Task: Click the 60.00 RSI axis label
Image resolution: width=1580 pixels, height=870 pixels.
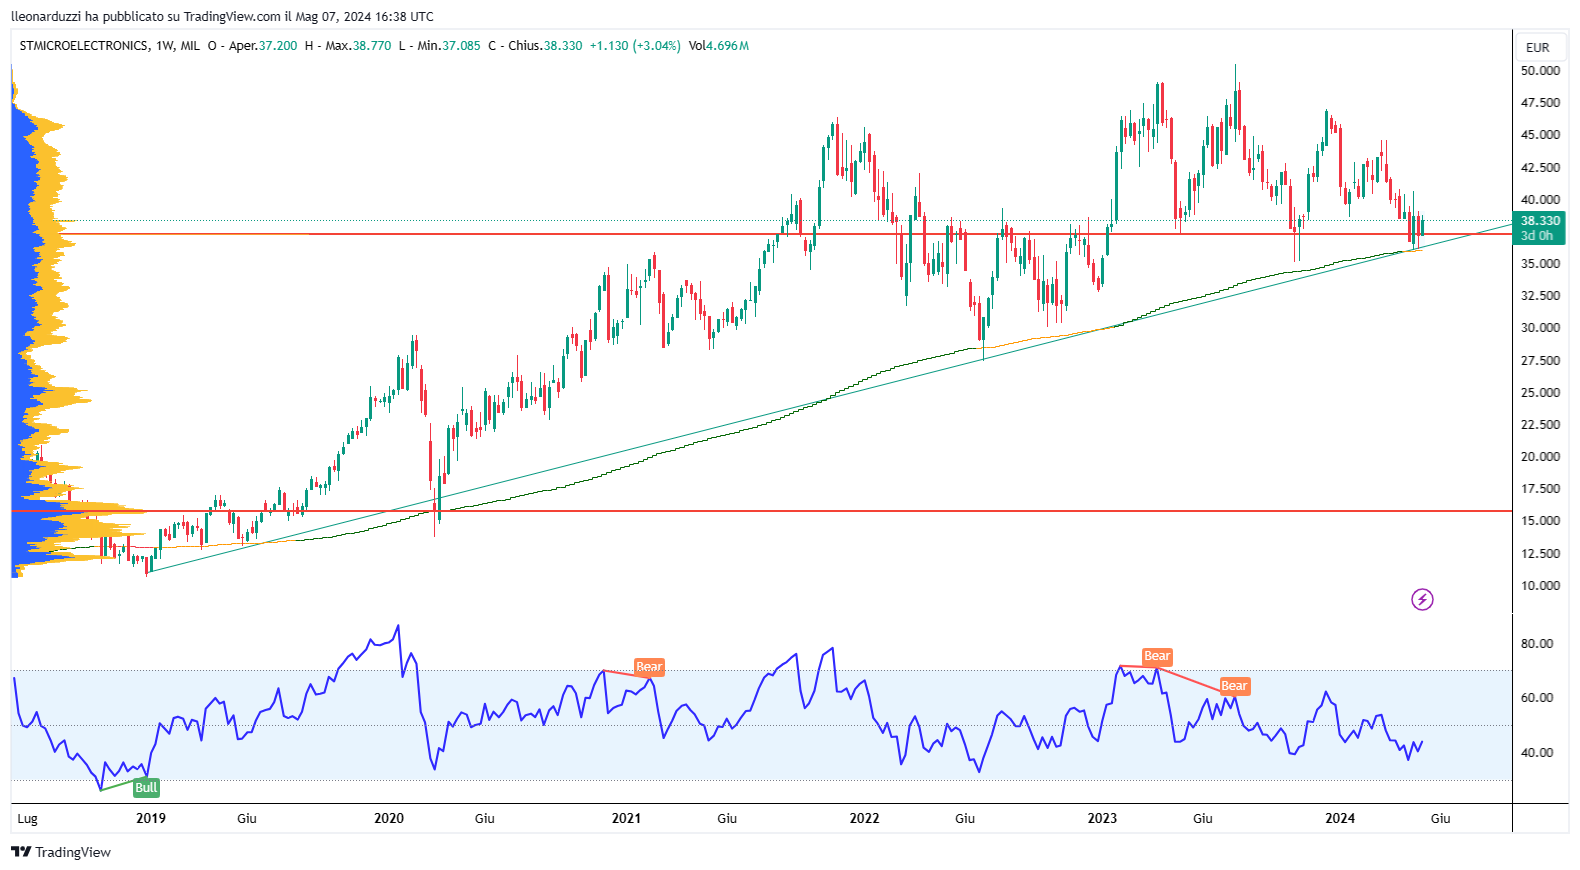Action: [x=1537, y=697]
